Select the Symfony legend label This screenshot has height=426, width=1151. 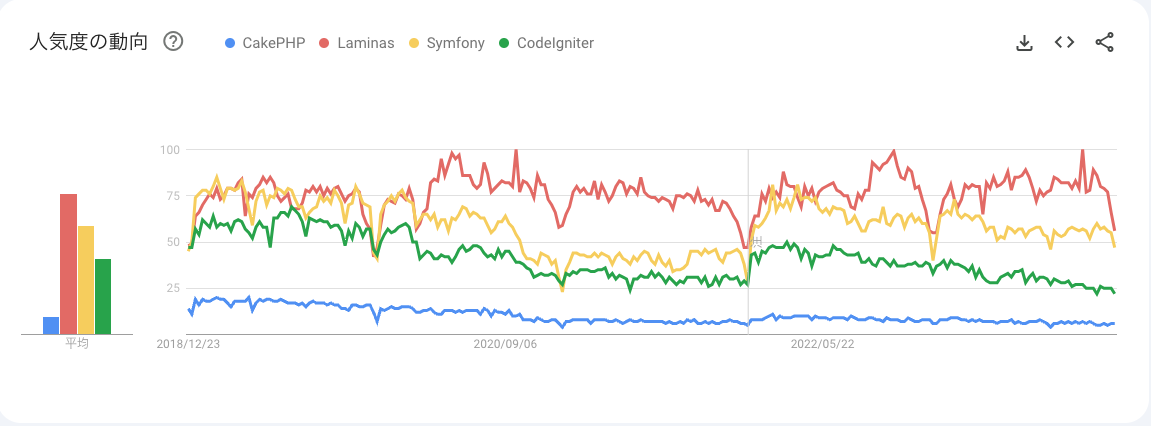(x=455, y=43)
